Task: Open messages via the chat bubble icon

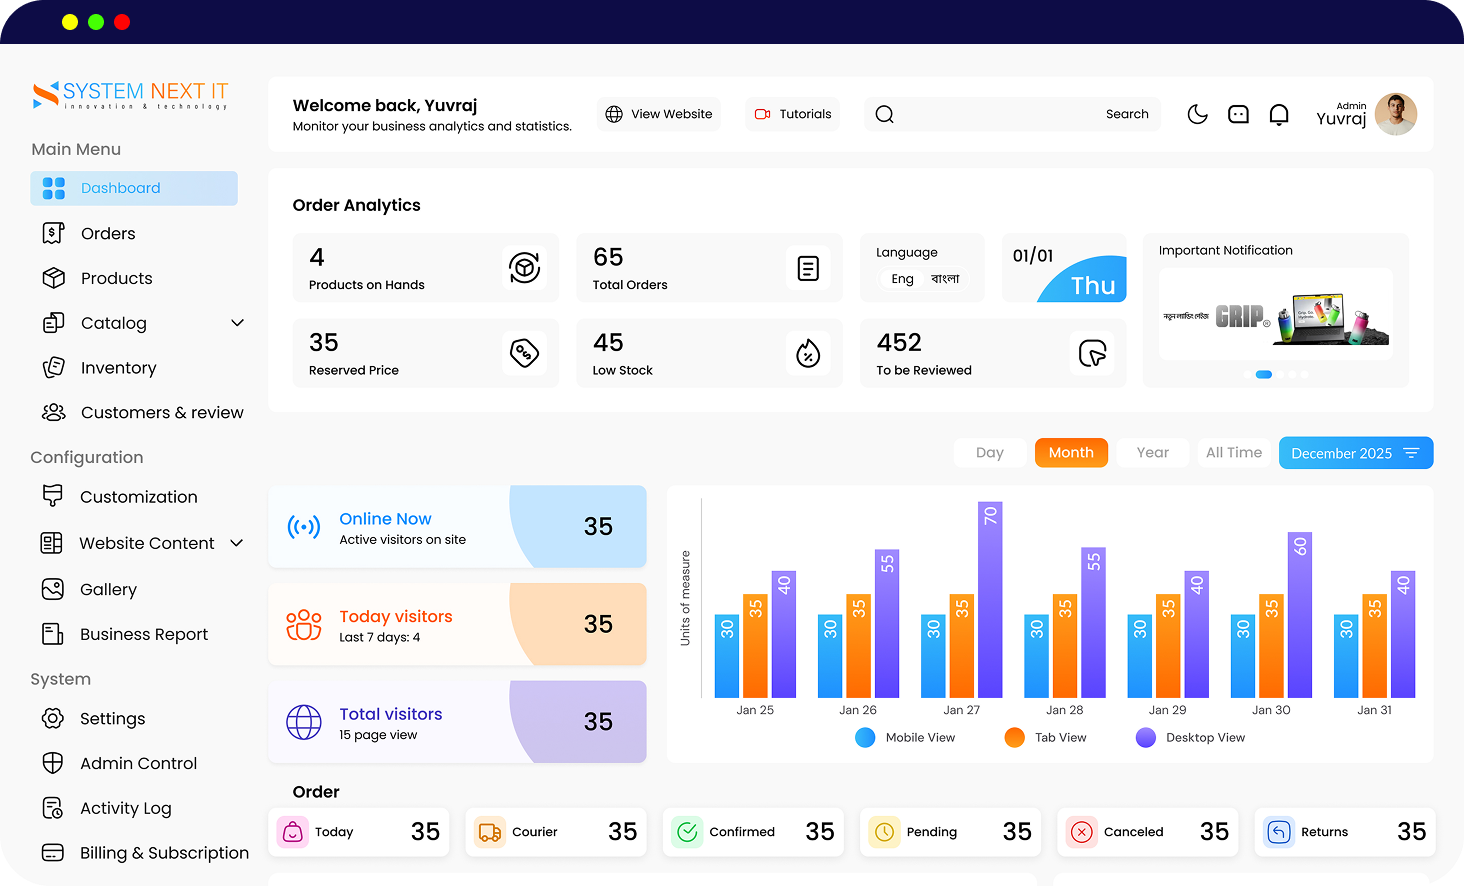Action: click(1238, 114)
